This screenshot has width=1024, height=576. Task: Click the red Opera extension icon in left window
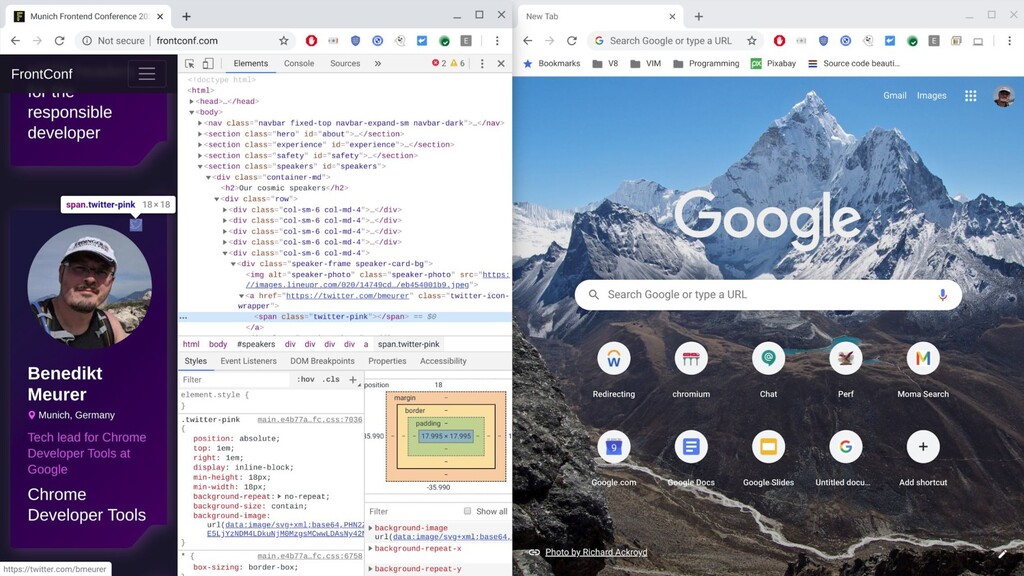[x=312, y=40]
